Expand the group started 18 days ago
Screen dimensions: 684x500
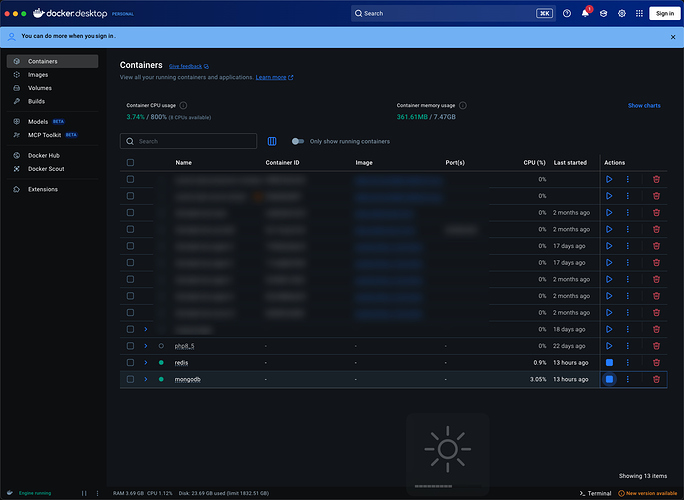tap(146, 329)
